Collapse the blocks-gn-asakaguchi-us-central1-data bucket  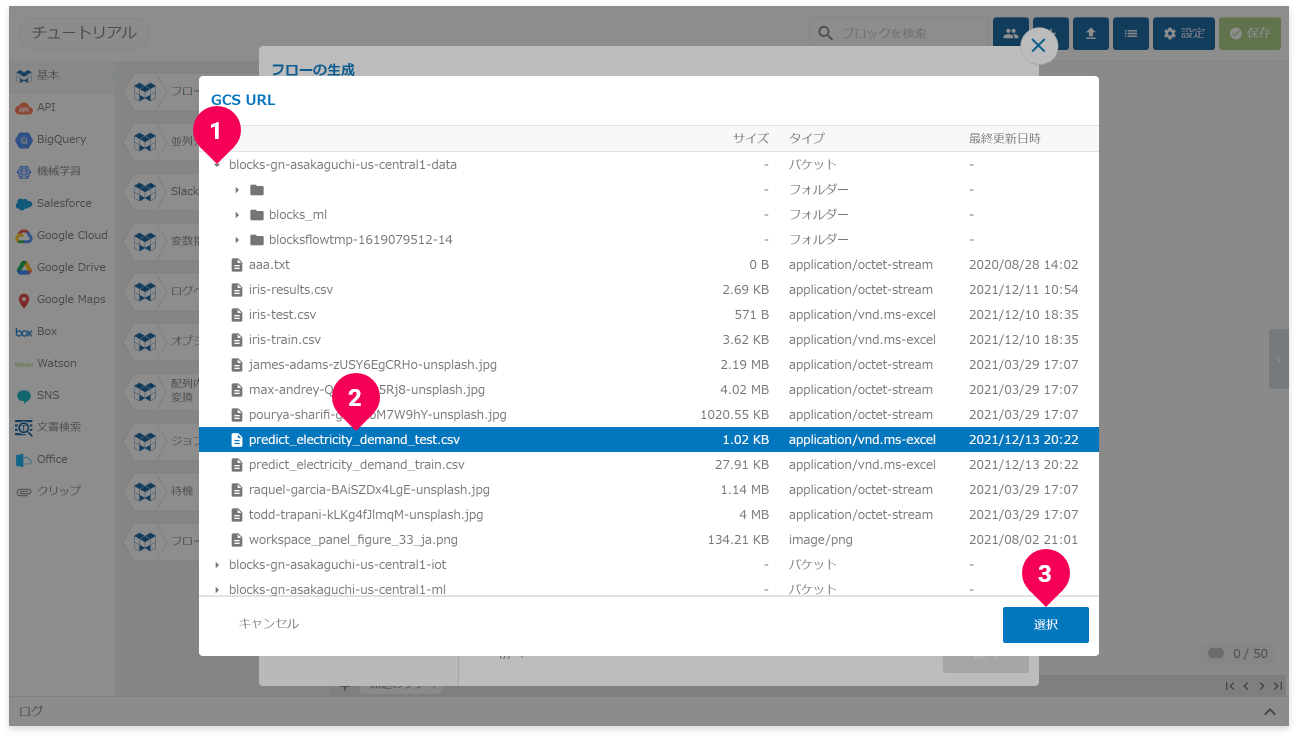tap(217, 165)
